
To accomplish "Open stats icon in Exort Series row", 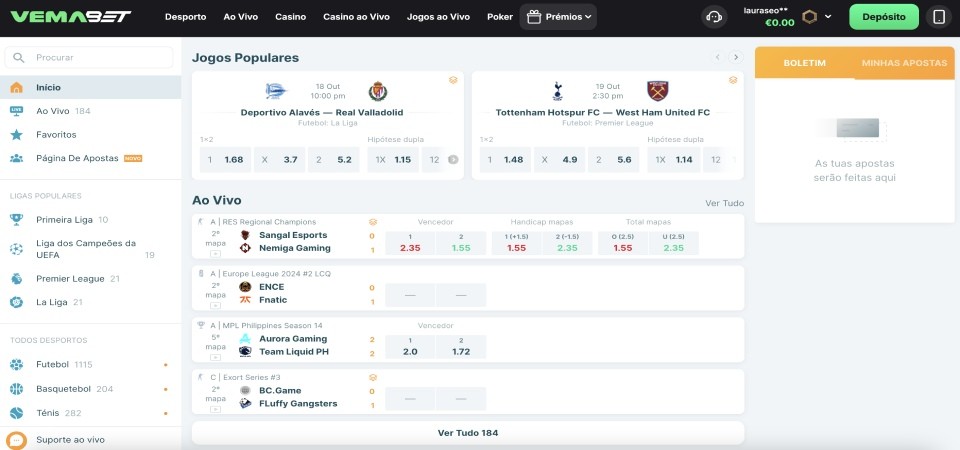I will click(372, 378).
